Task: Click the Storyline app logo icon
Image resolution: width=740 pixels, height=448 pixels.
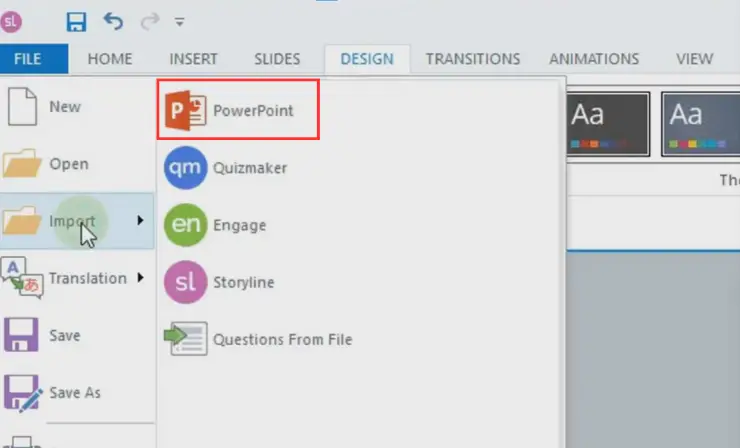Action: [x=11, y=22]
